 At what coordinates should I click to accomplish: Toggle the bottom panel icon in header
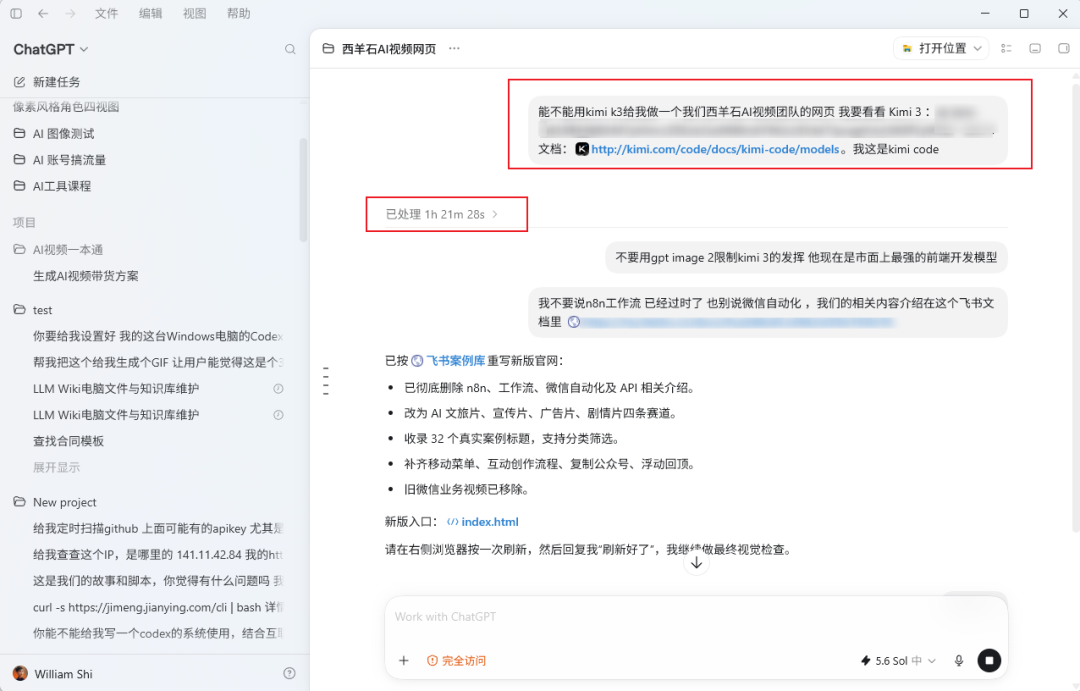point(1035,48)
